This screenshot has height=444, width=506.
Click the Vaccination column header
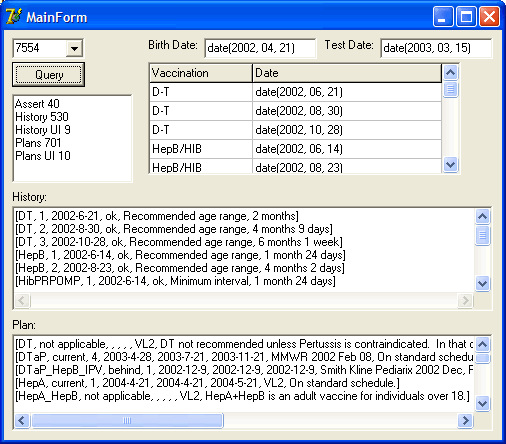[201, 73]
